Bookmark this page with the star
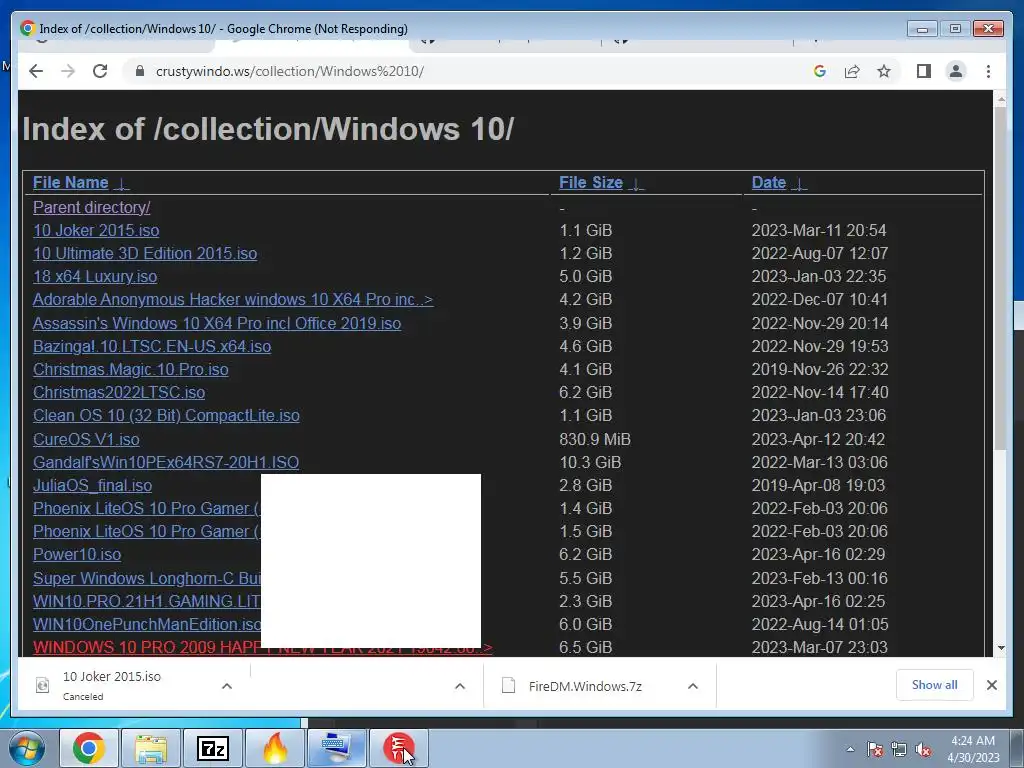 coord(884,71)
